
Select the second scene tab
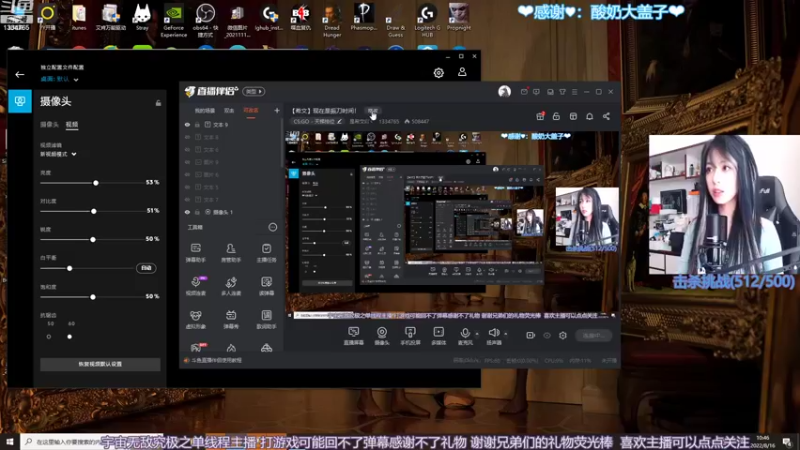(229, 111)
